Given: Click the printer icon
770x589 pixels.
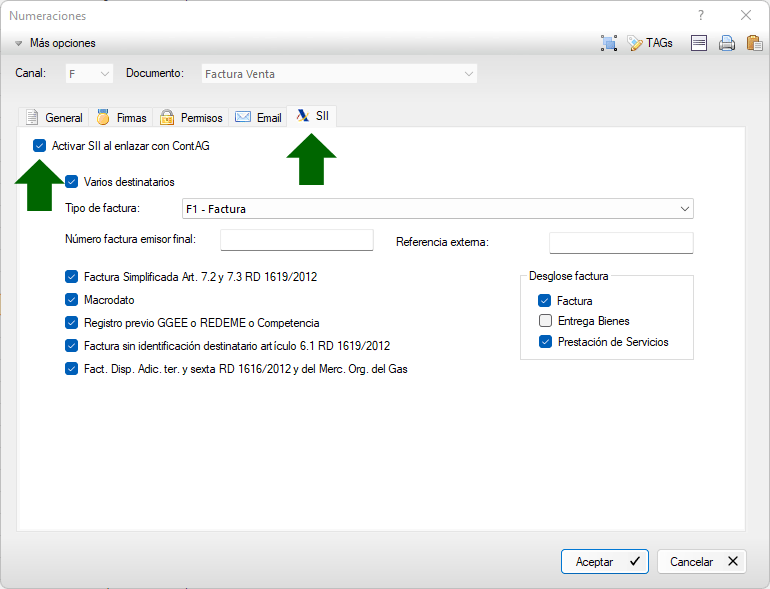Looking at the screenshot, I should pos(727,43).
